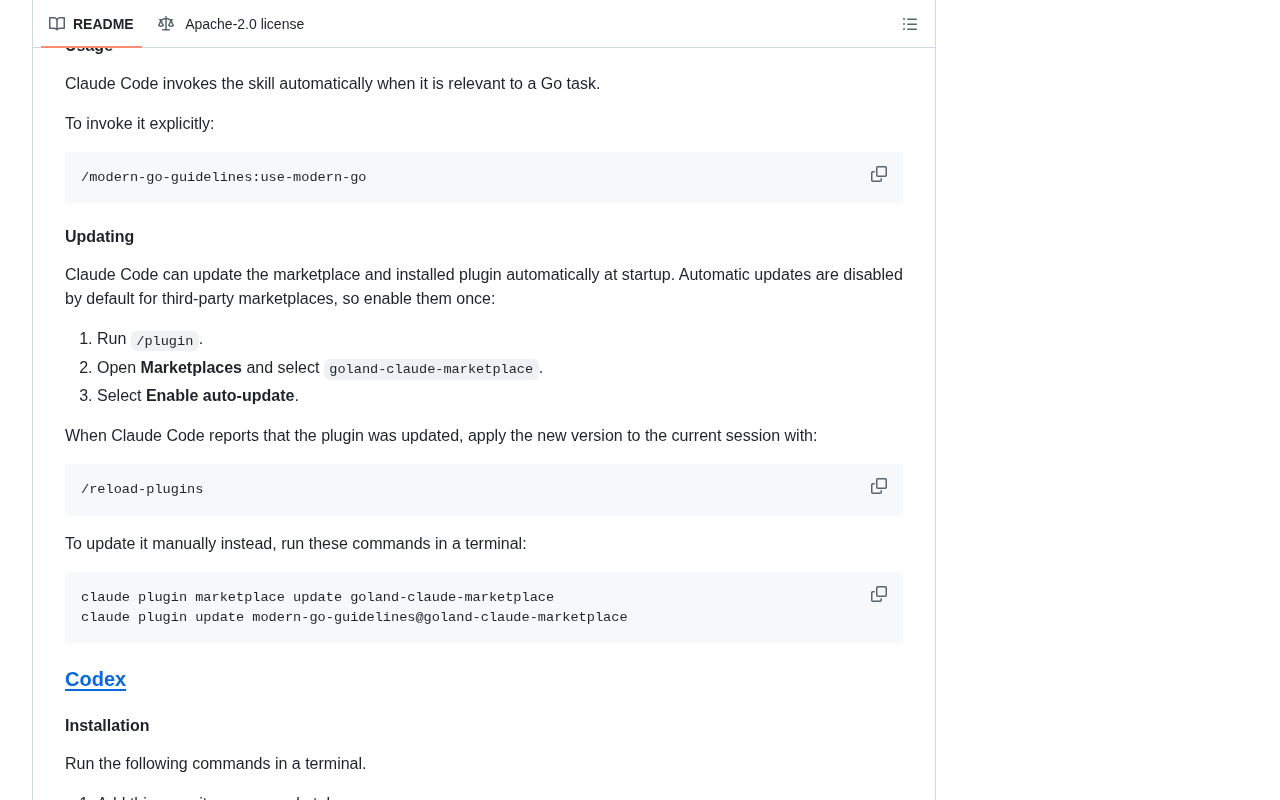The height and width of the screenshot is (800, 1280).
Task: Copy the claude plugin marketplace update commands
Action: [x=879, y=594]
